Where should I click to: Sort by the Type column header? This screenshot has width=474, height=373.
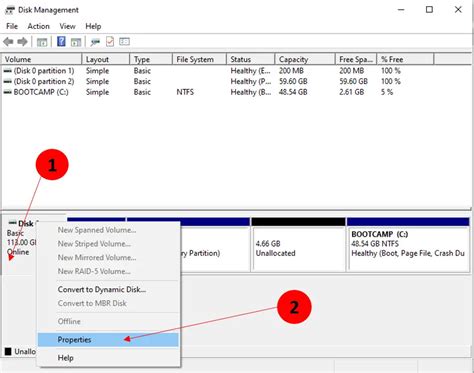coord(151,59)
